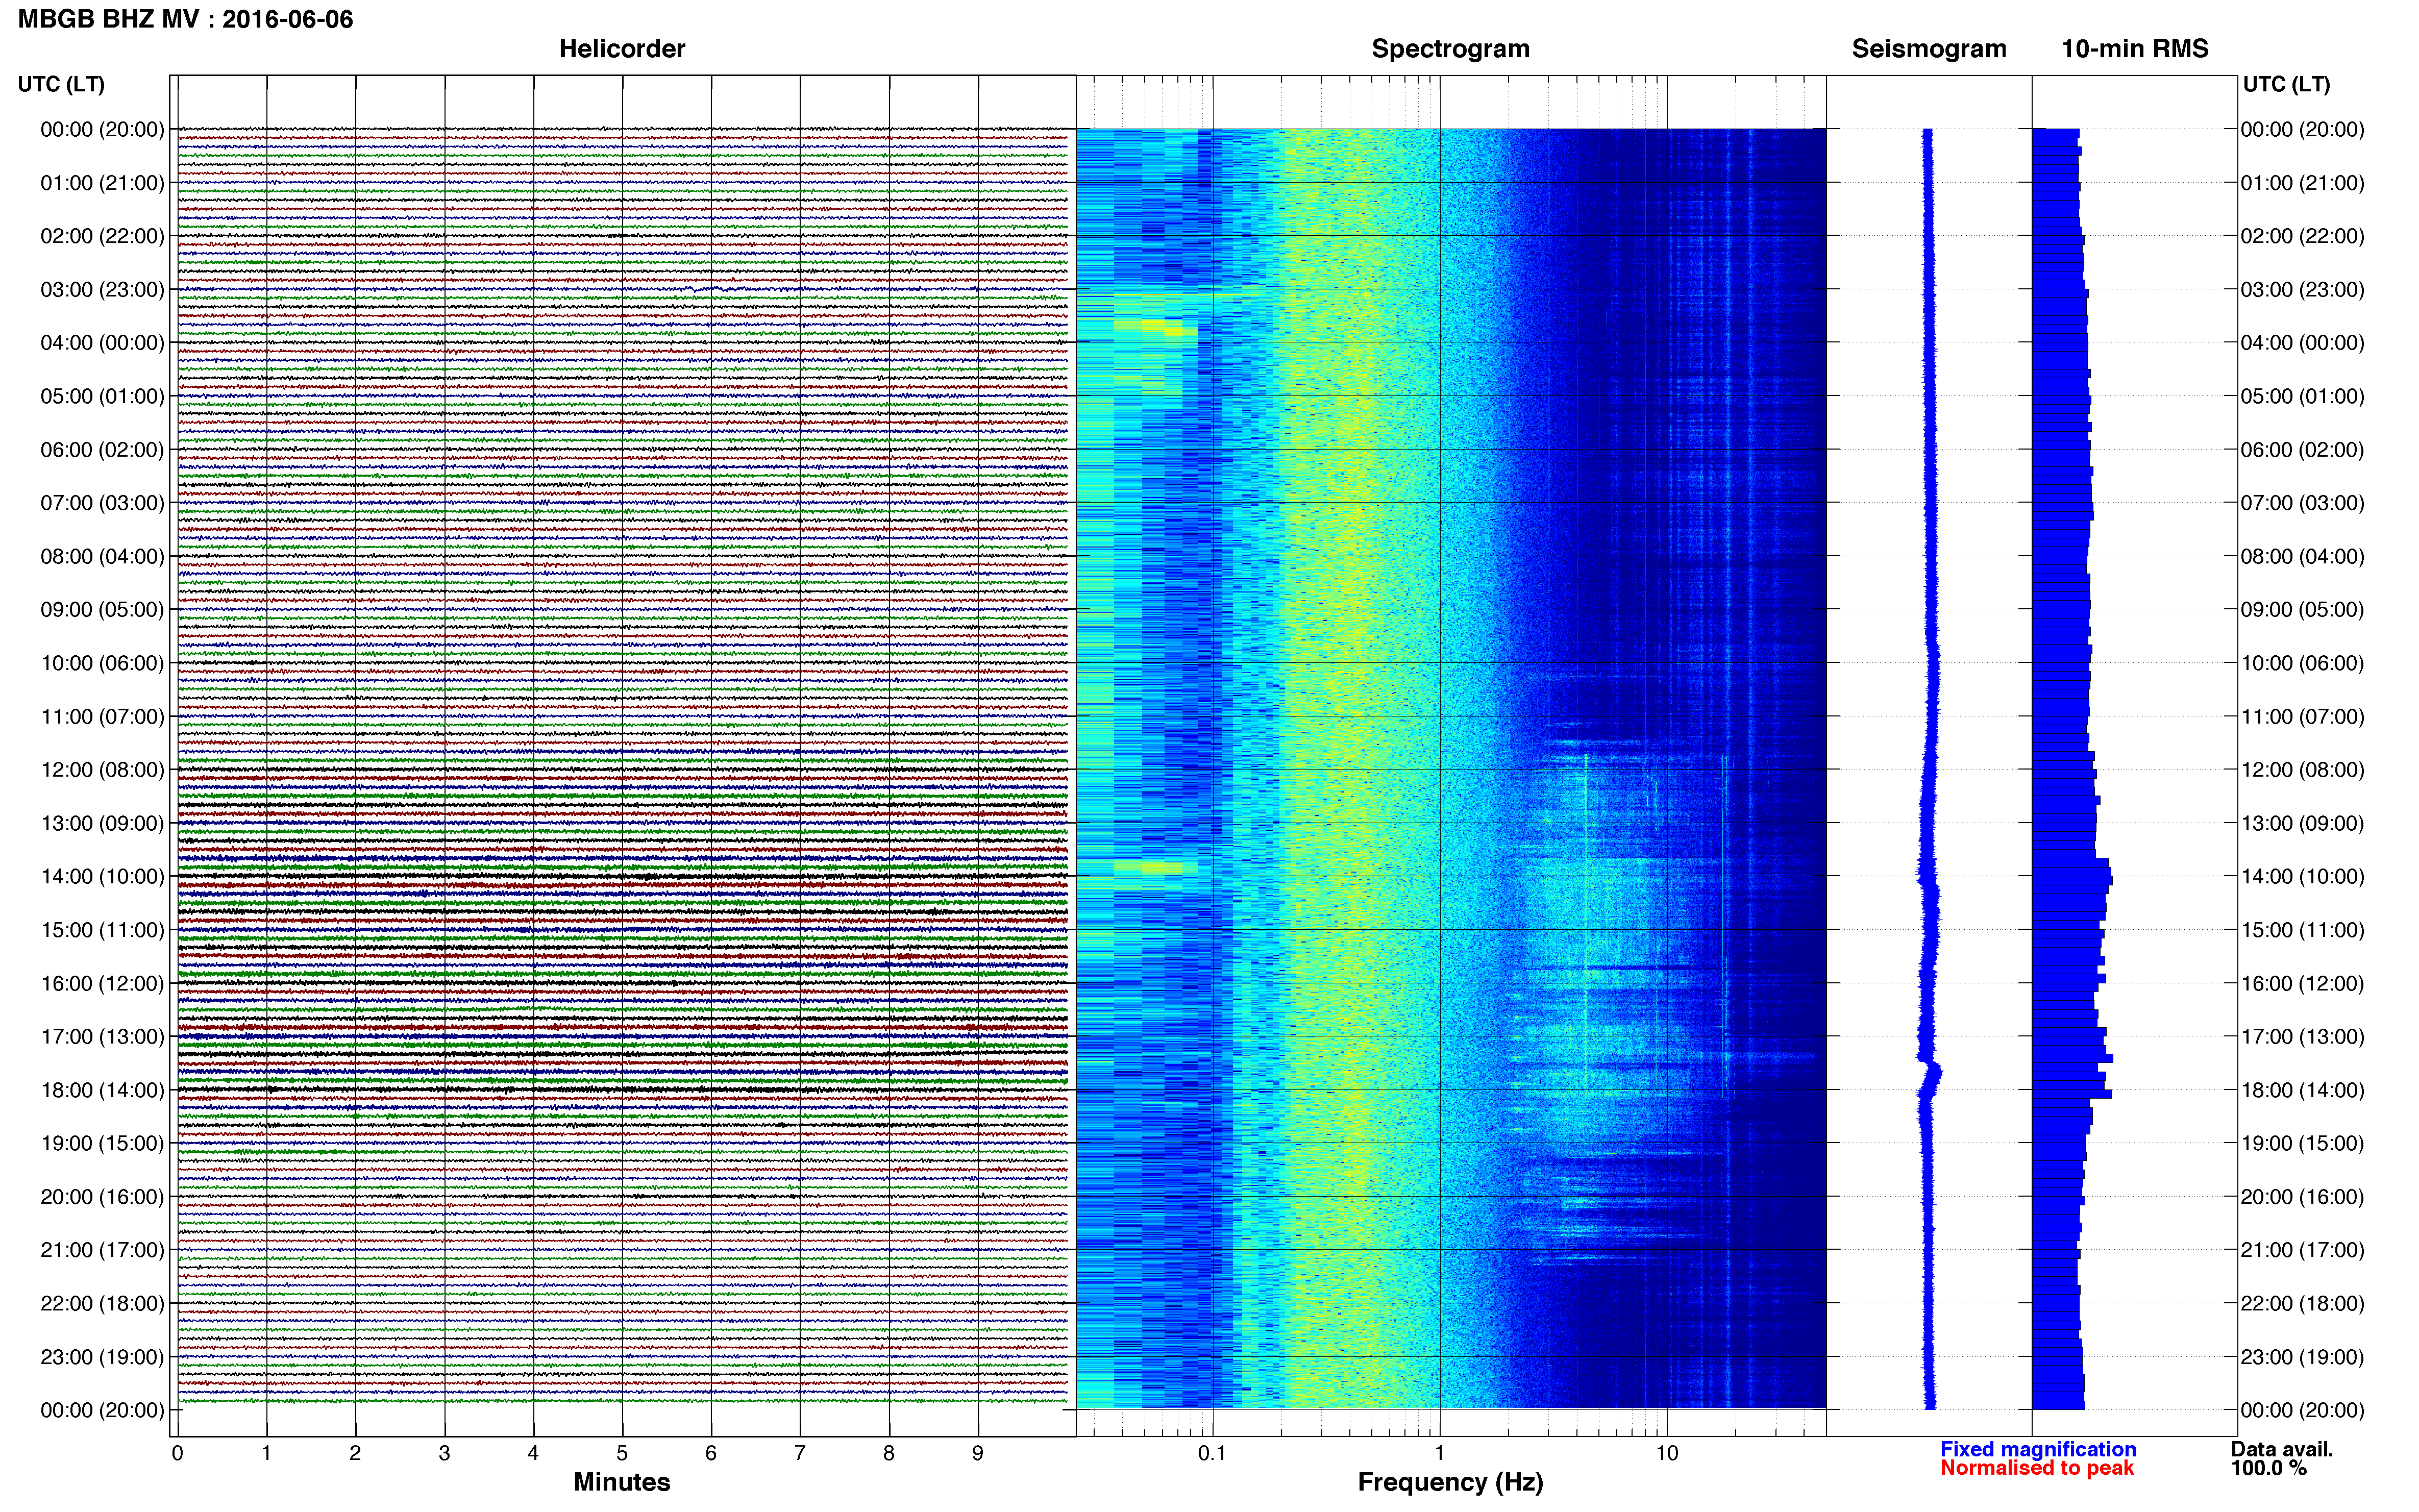Click "14:00 (10:00)" on the RMS panel time axis

[2302, 877]
